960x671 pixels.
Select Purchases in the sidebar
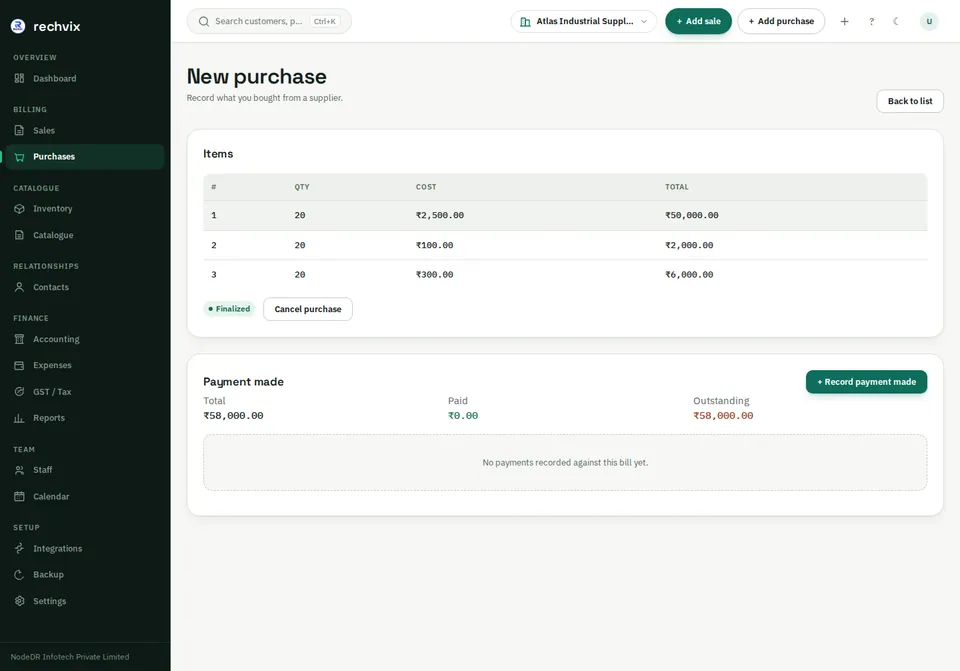click(84, 157)
